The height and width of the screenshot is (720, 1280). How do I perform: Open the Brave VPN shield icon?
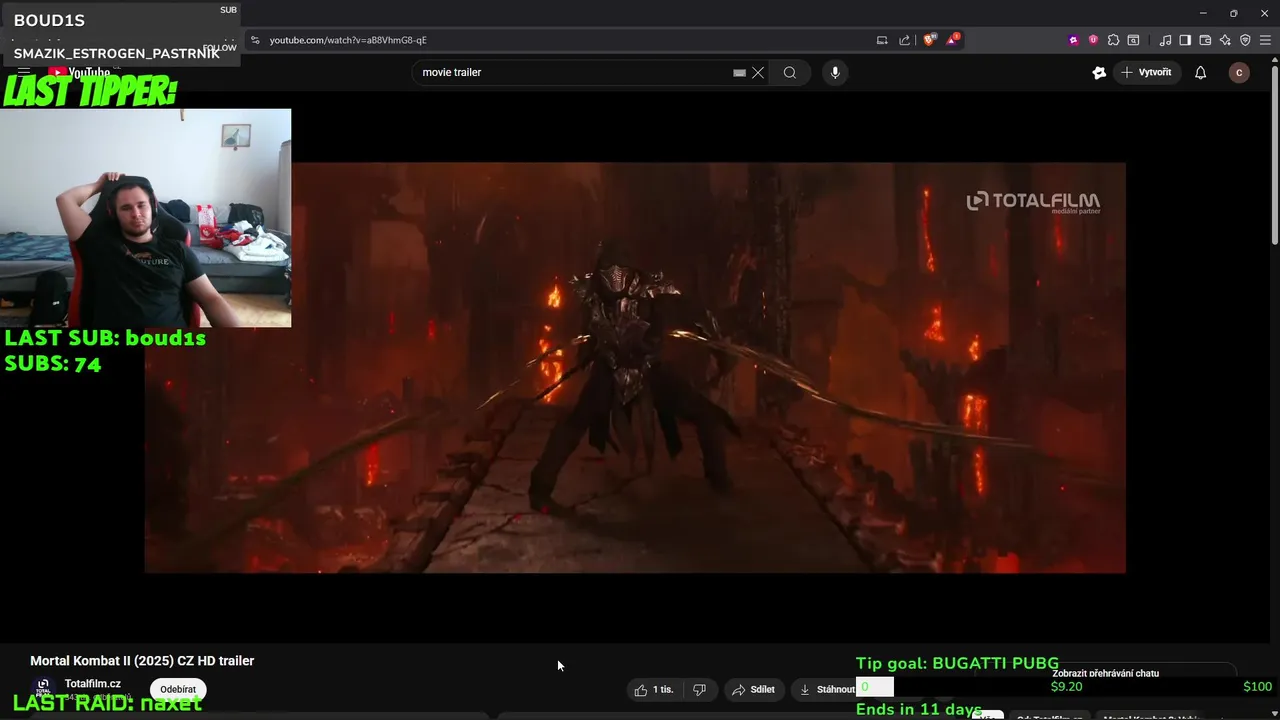click(1245, 40)
